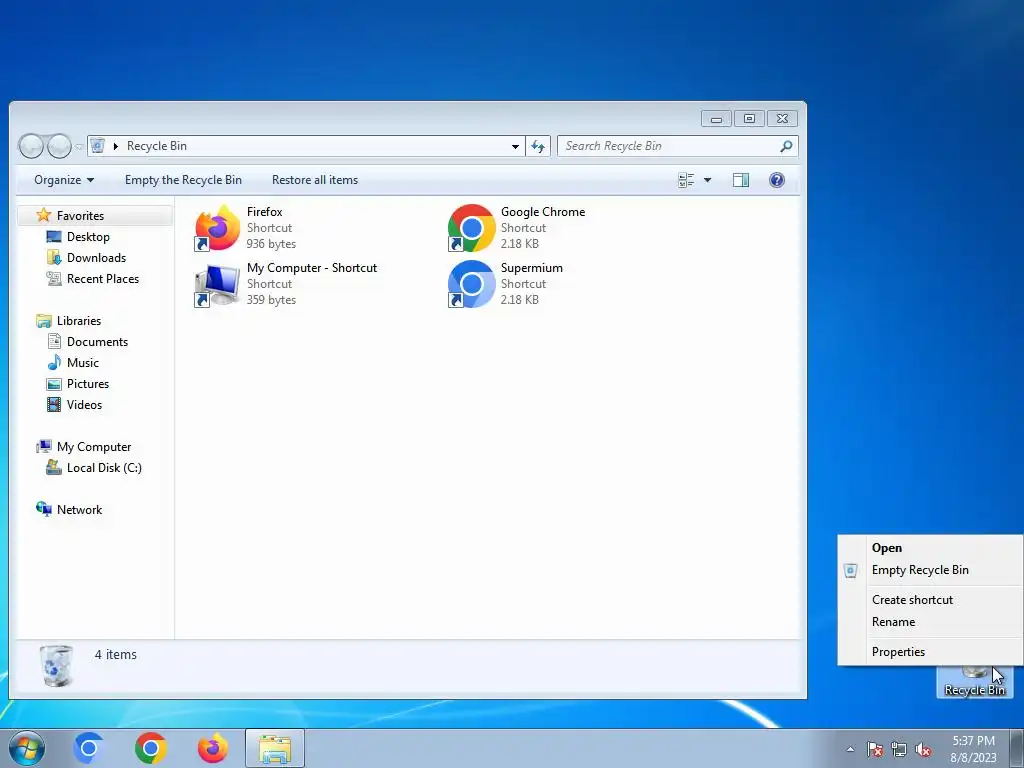Click the recent pages dropdown arrow
This screenshot has width=1024, height=768.
79,147
